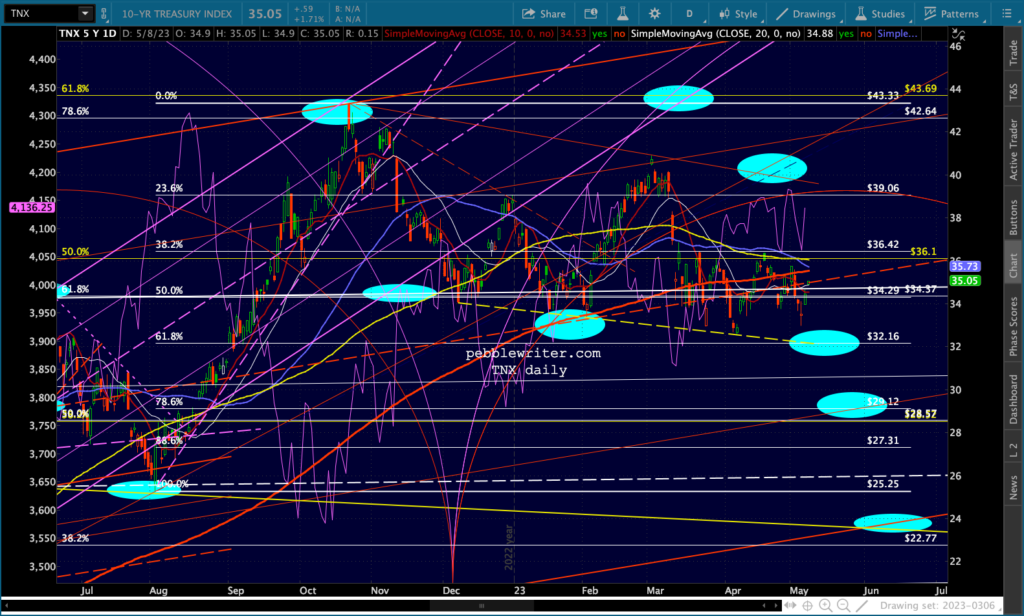Select the Chart sidebar tab
This screenshot has width=1024, height=616.
point(1013,265)
